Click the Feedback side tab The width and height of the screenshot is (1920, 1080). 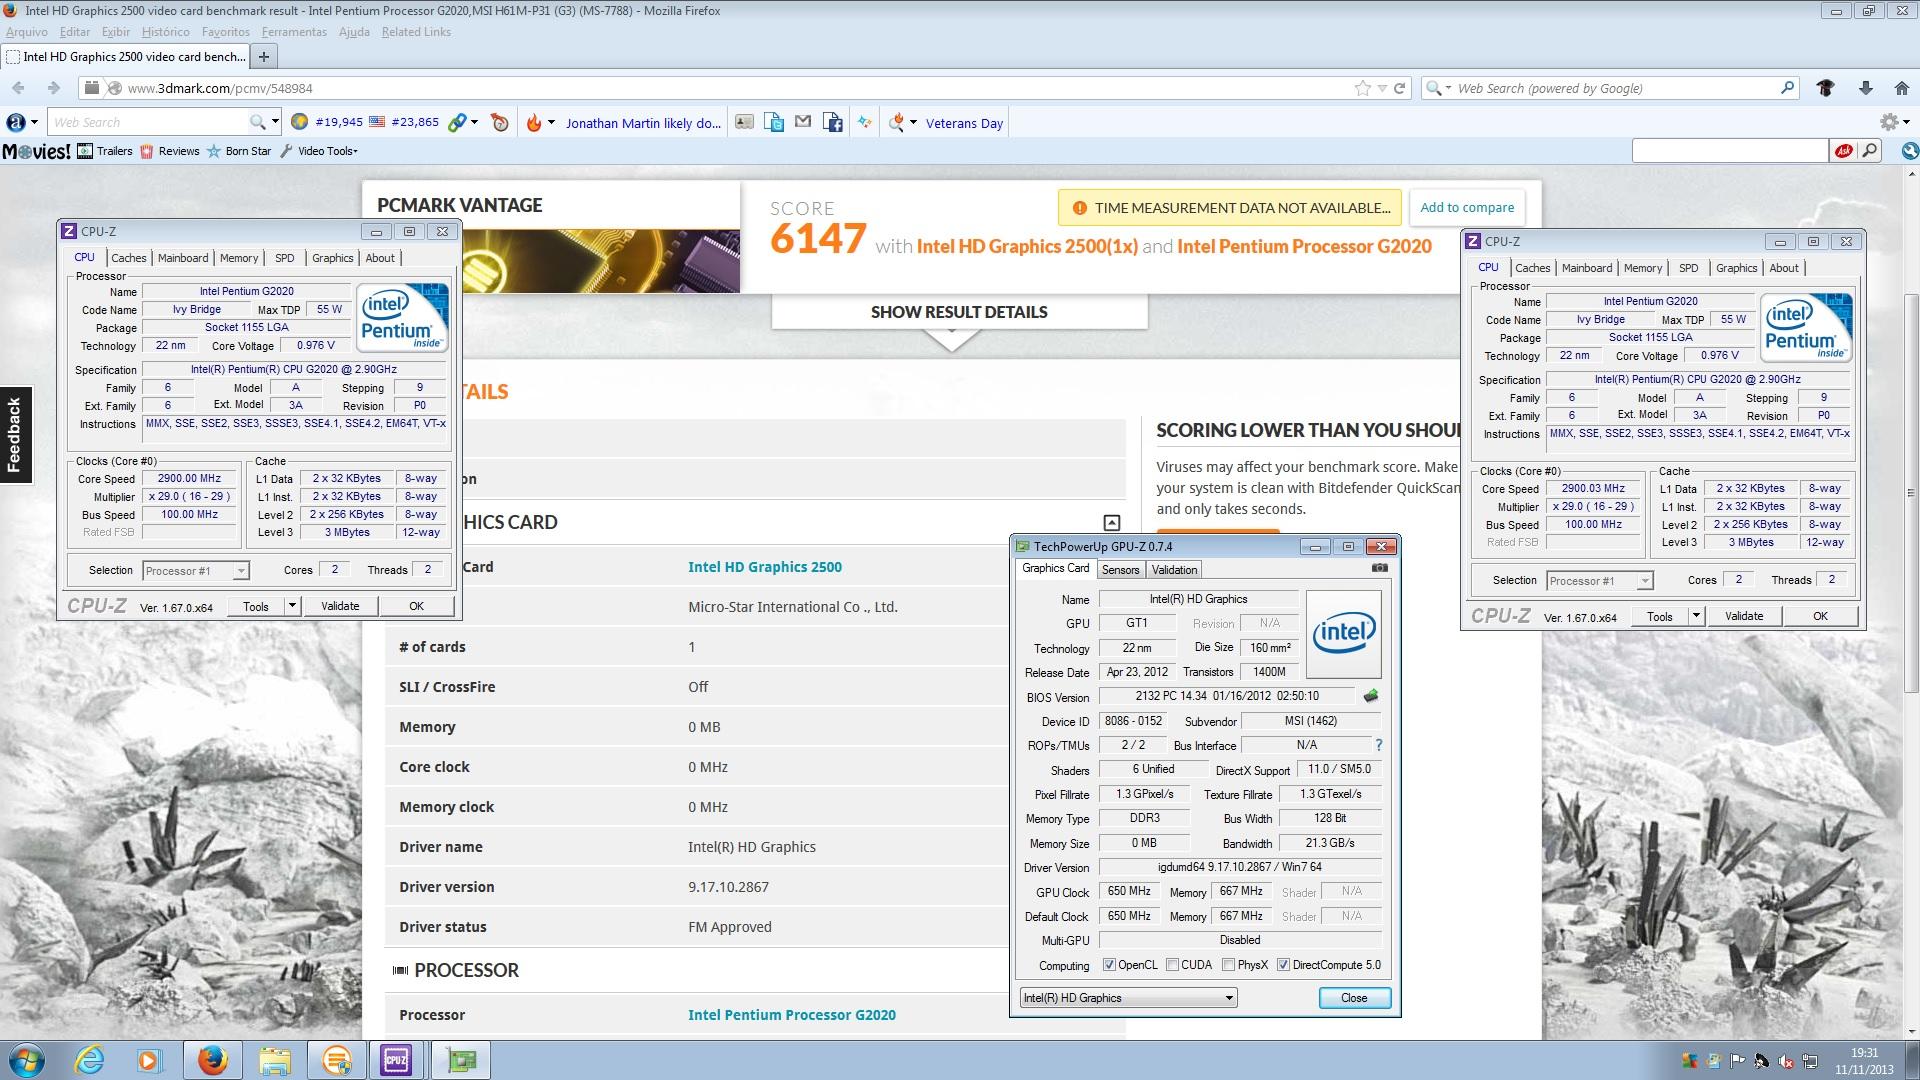15,434
